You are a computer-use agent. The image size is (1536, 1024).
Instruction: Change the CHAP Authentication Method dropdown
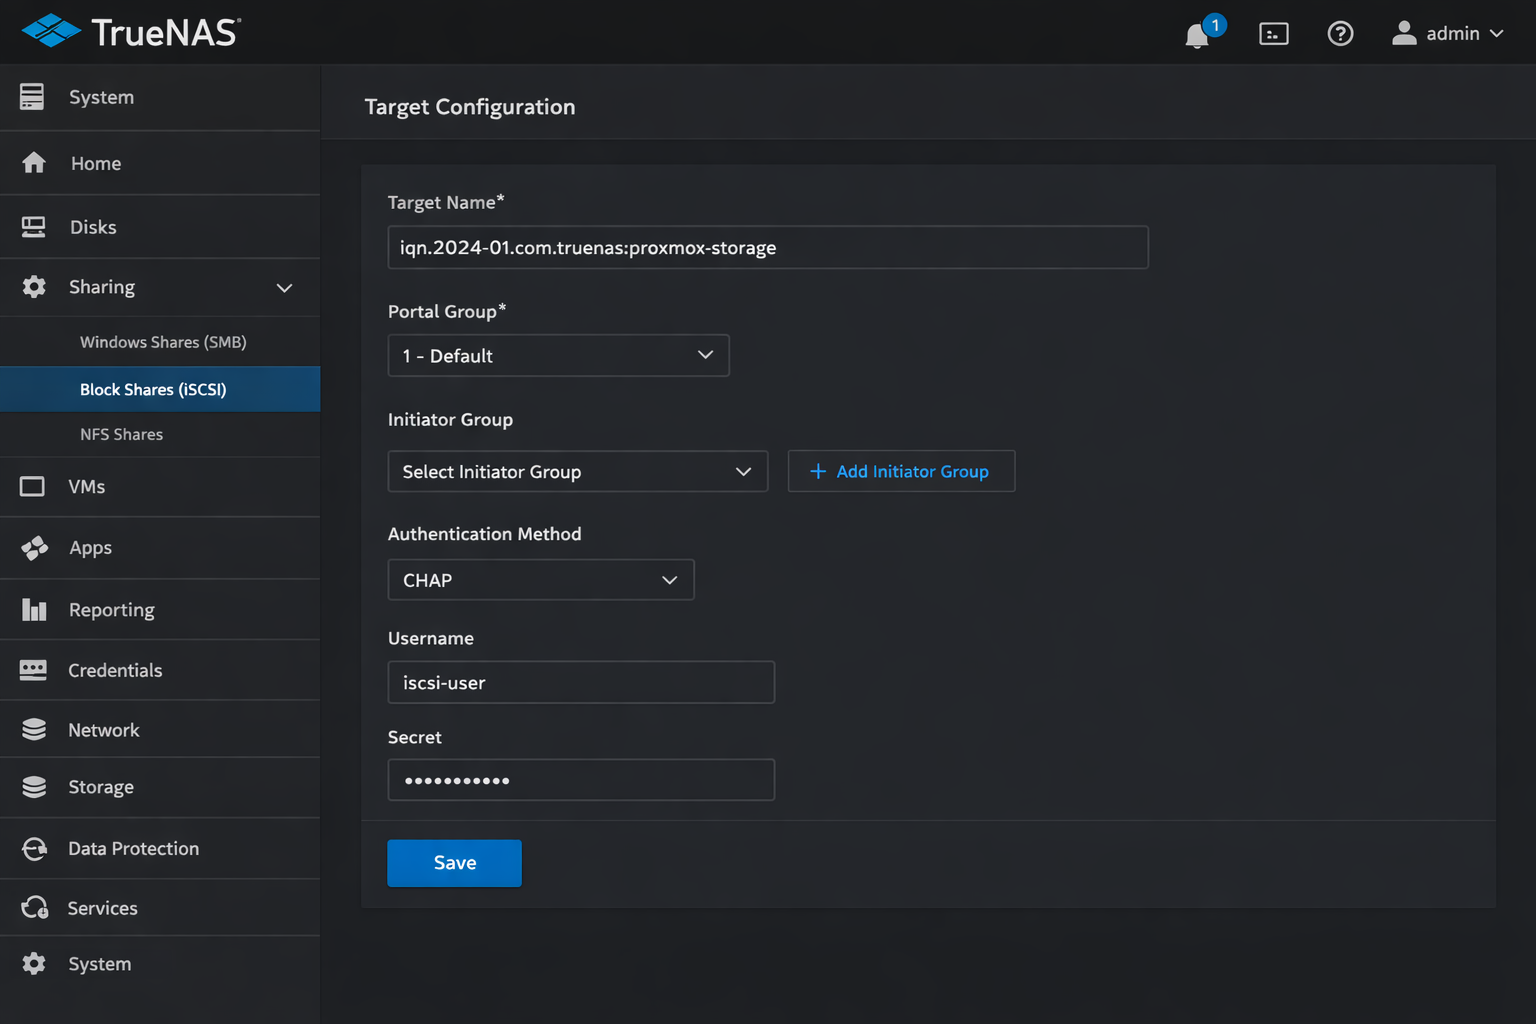pyautogui.click(x=540, y=579)
